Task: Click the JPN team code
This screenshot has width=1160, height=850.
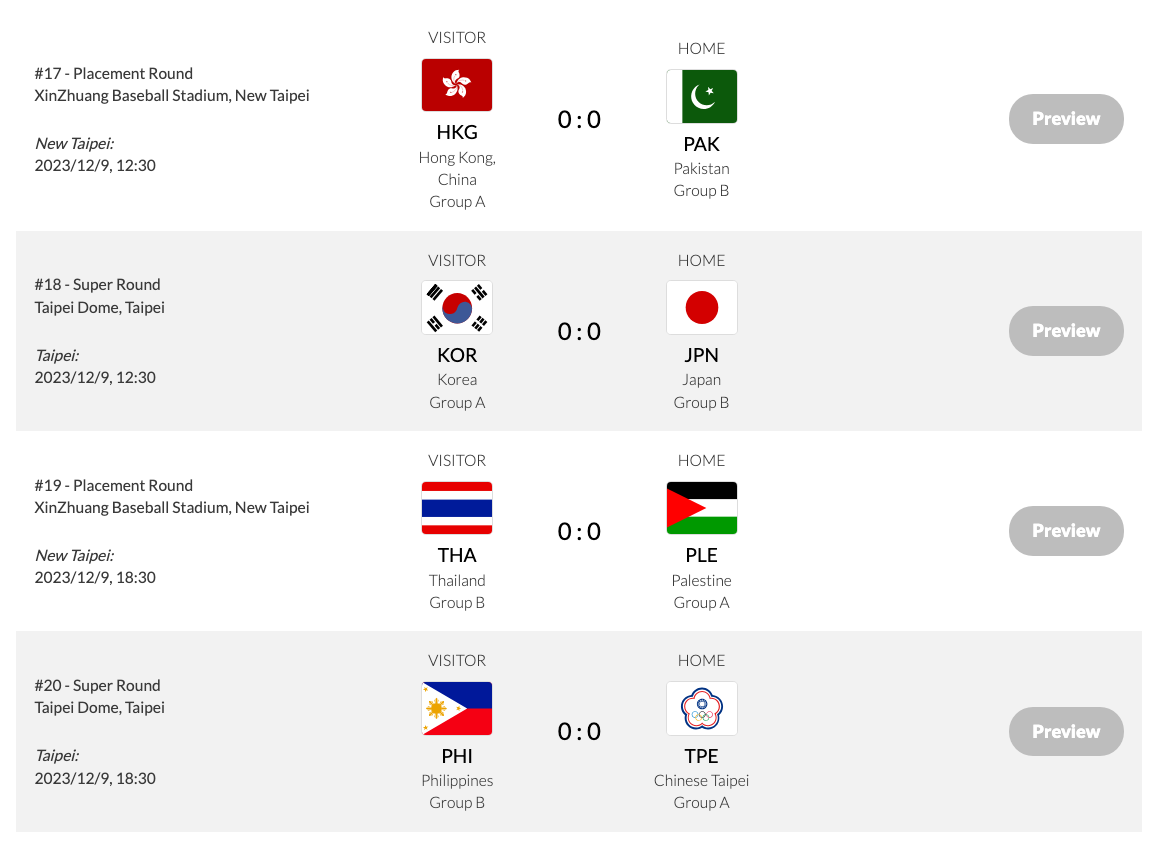Action: tap(701, 355)
